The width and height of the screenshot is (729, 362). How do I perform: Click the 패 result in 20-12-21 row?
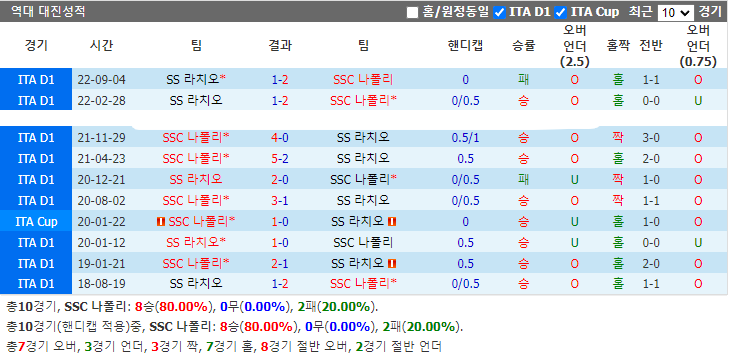(524, 179)
